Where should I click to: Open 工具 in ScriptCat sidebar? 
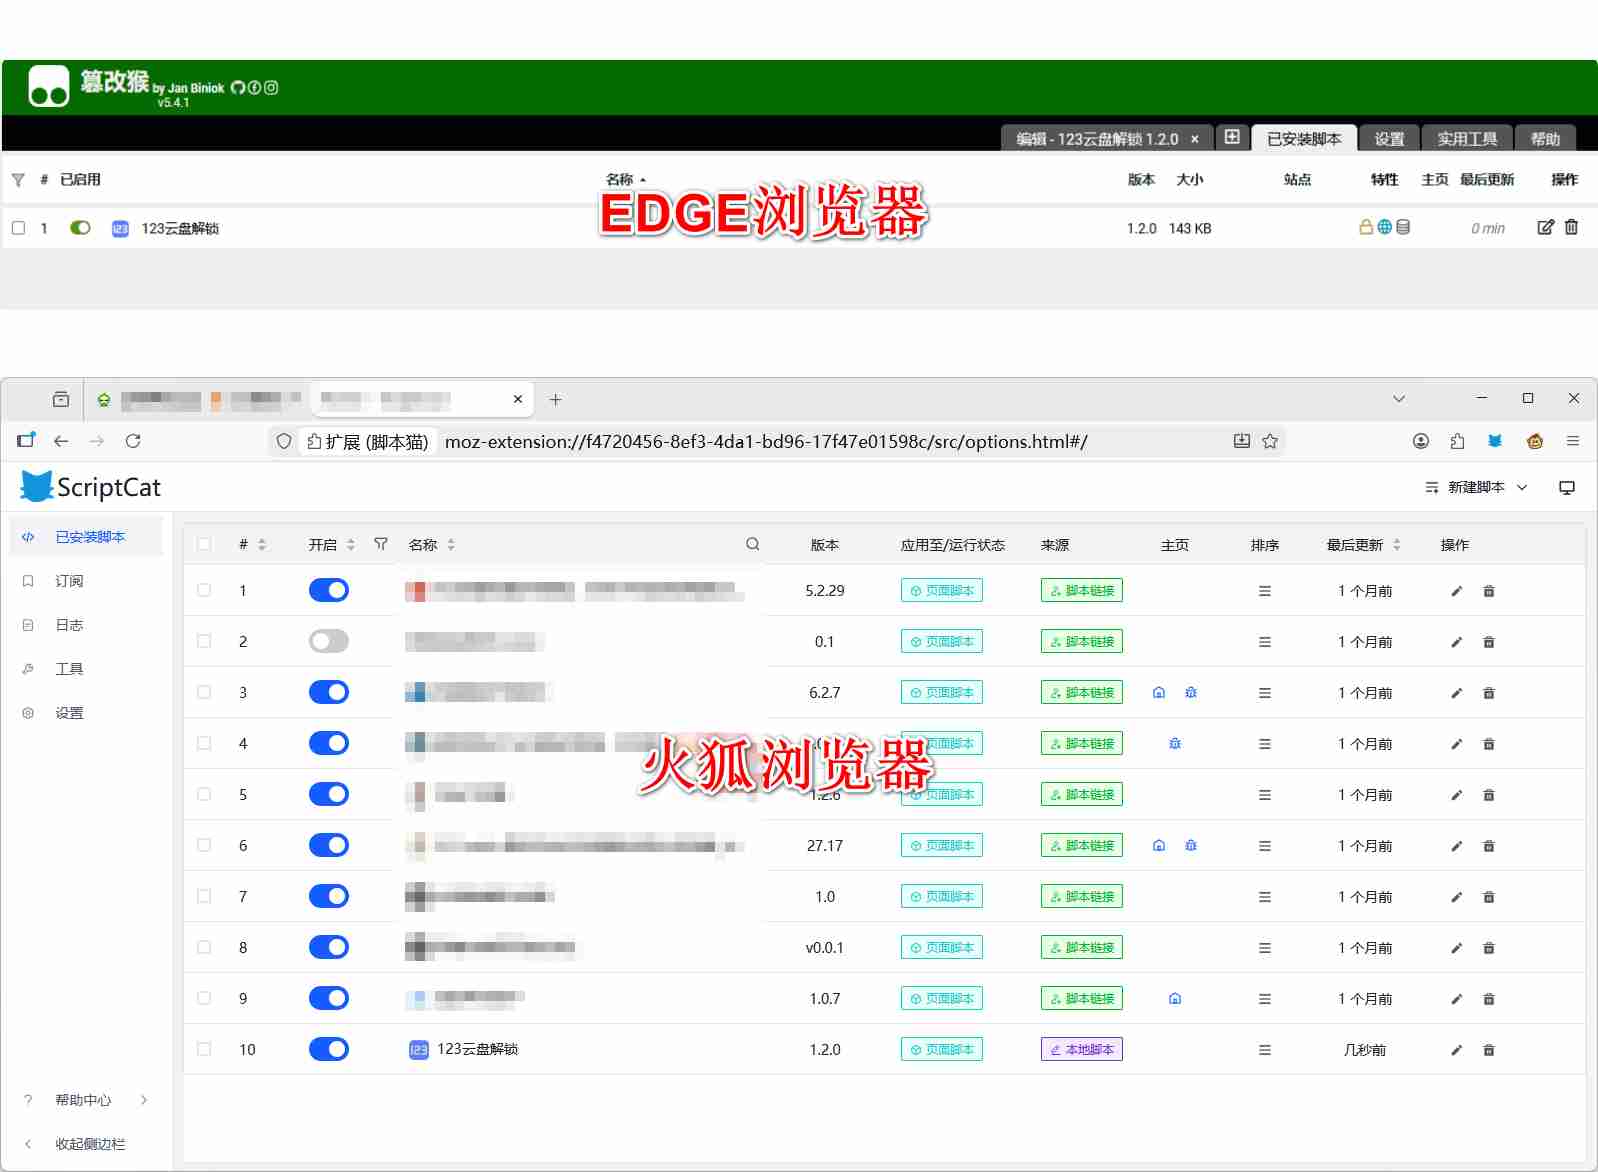pos(69,669)
